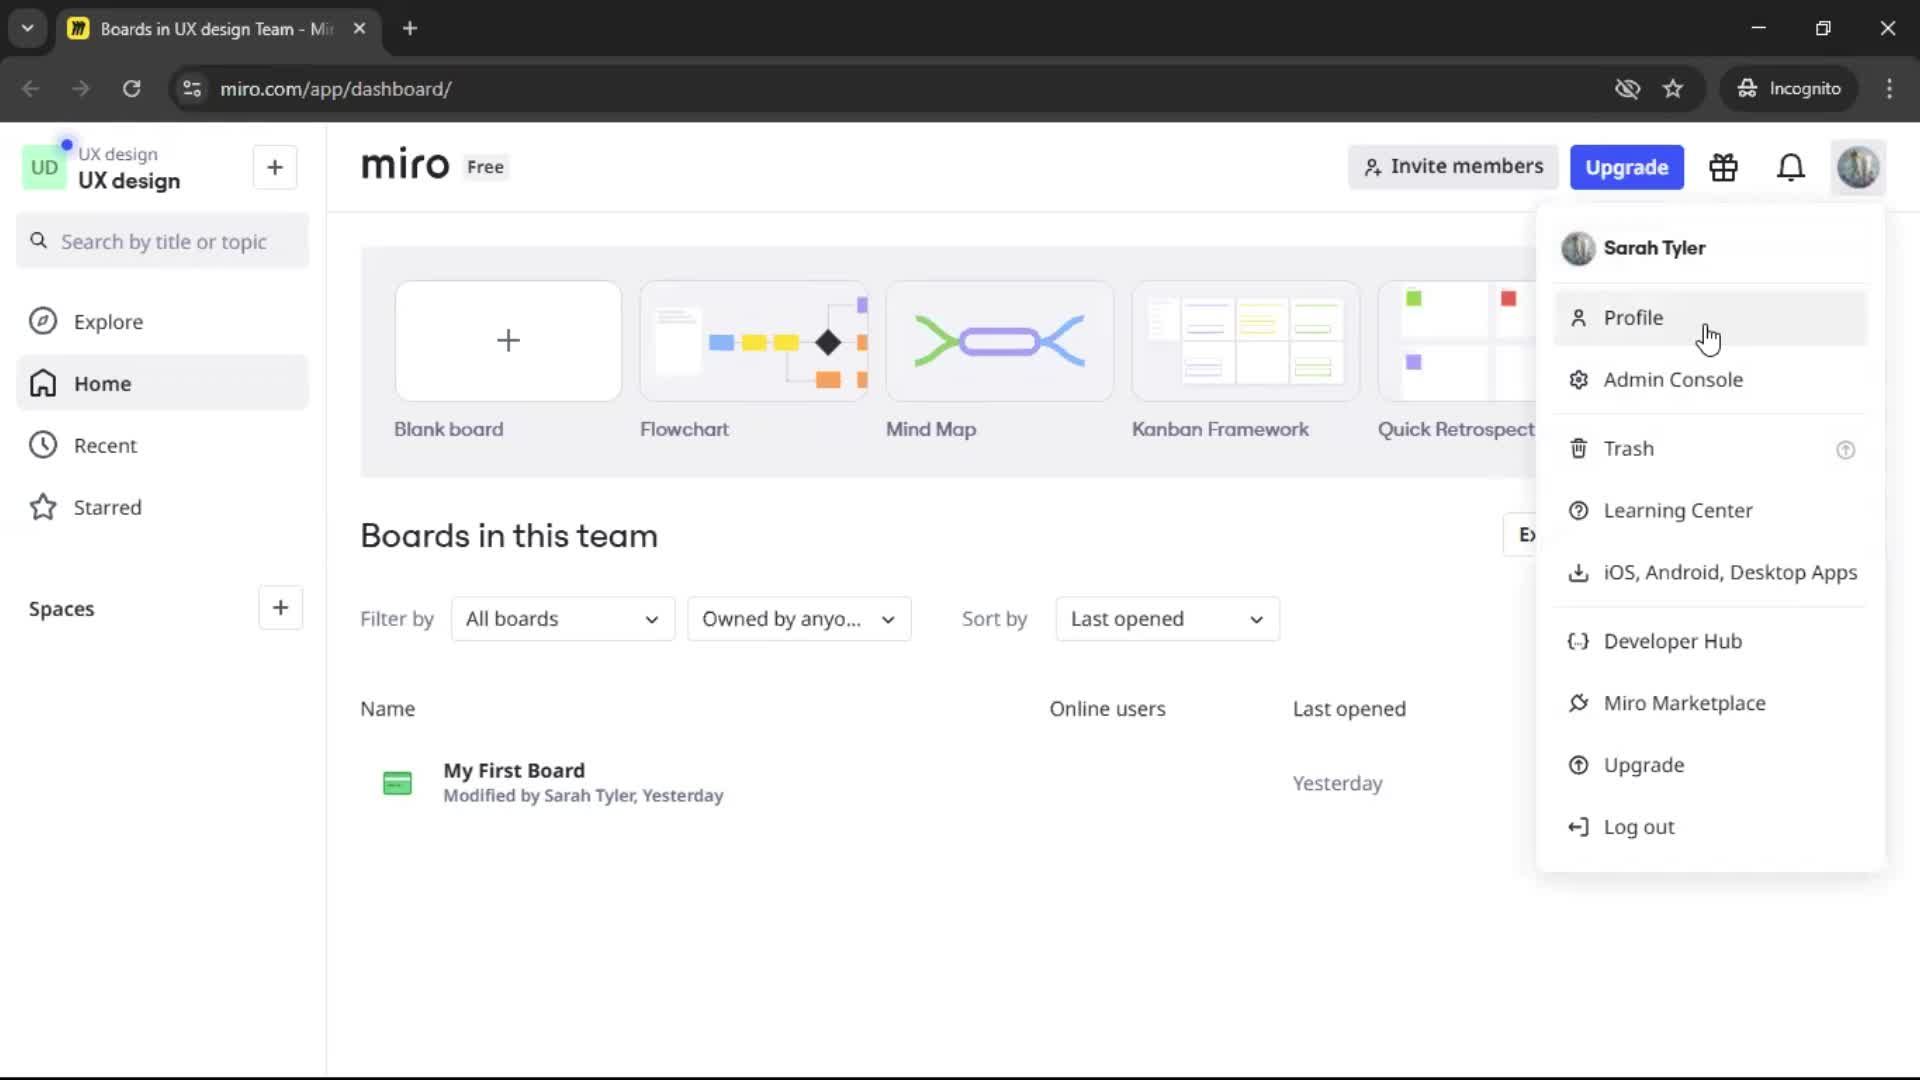Select Profile from the user menu
This screenshot has width=1920, height=1080.
point(1710,318)
